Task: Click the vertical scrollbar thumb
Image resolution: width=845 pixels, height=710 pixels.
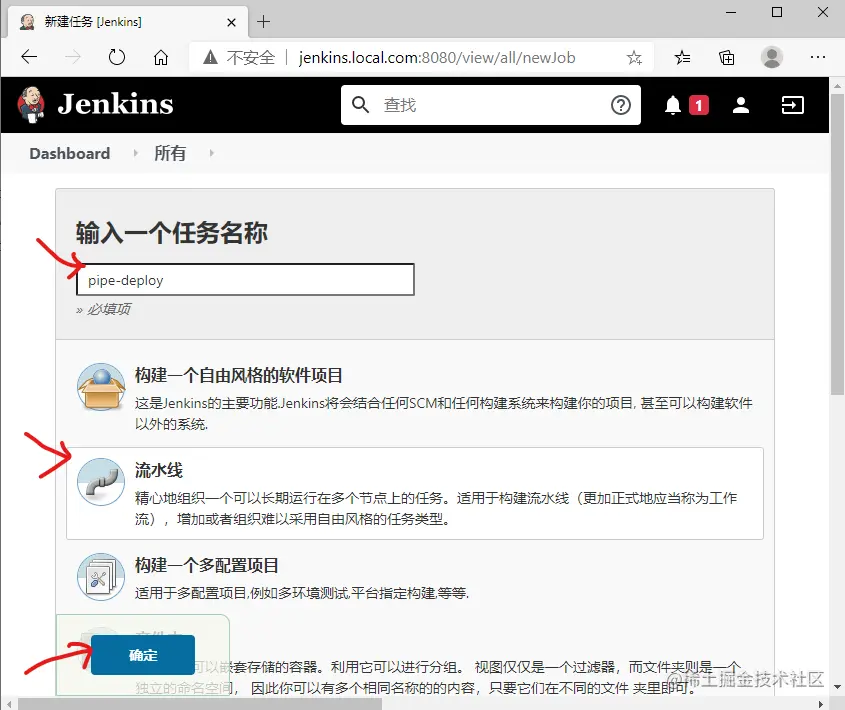Action: pos(837,244)
